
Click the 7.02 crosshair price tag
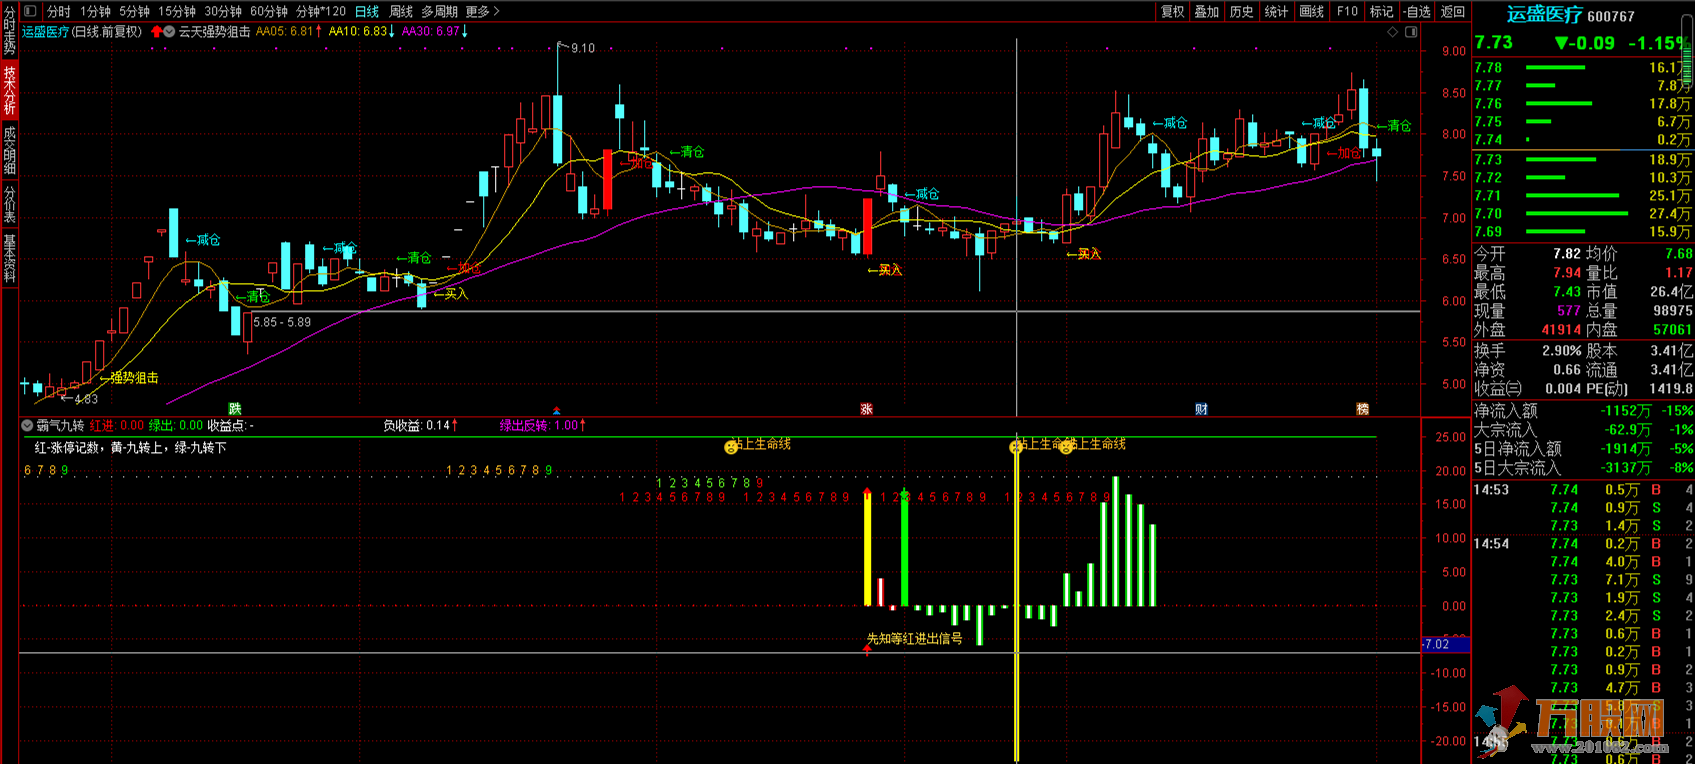click(1446, 645)
